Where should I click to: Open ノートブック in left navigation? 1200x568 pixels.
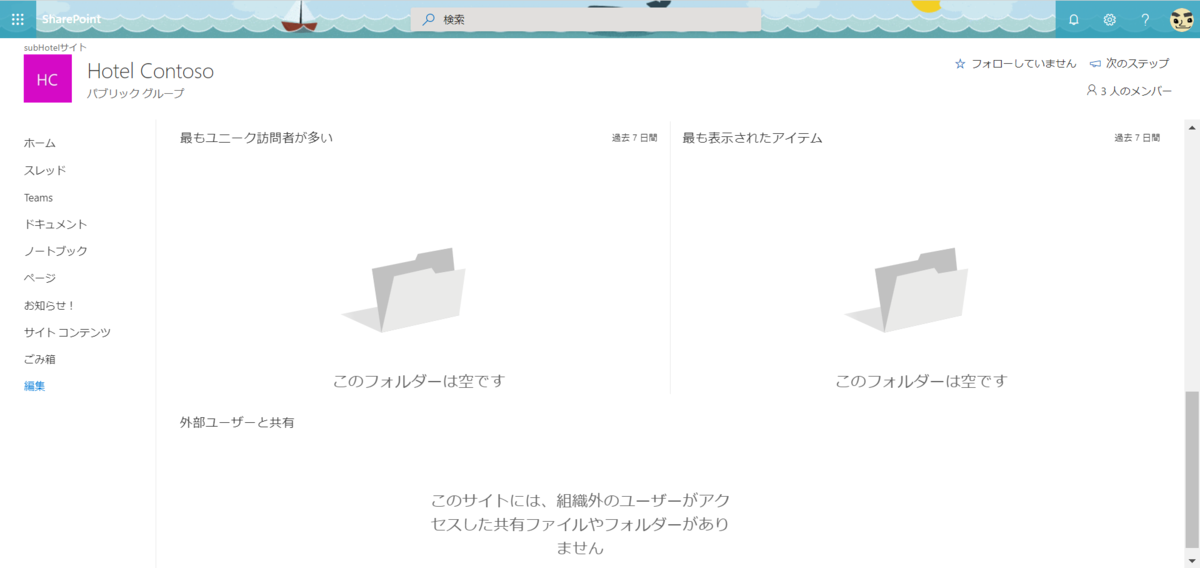(x=55, y=251)
